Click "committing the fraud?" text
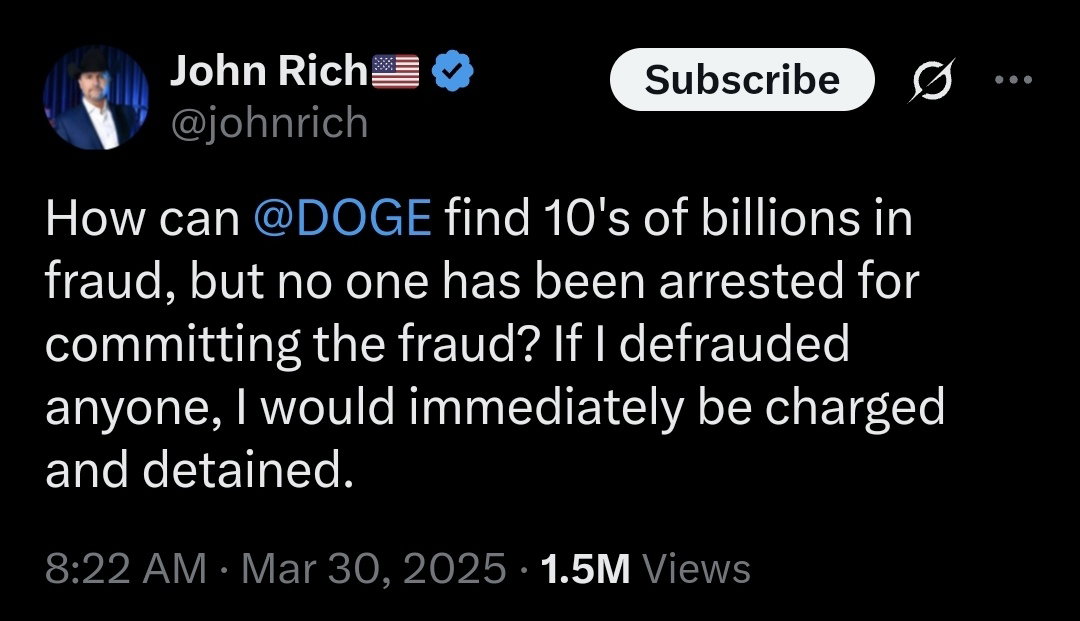This screenshot has height=621, width=1080. tap(291, 345)
